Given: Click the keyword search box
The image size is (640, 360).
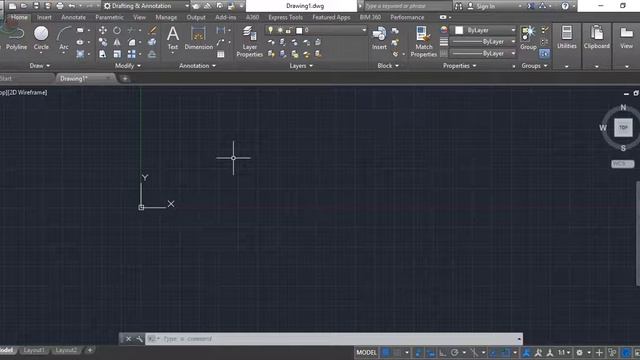Looking at the screenshot, I should [x=408, y=6].
